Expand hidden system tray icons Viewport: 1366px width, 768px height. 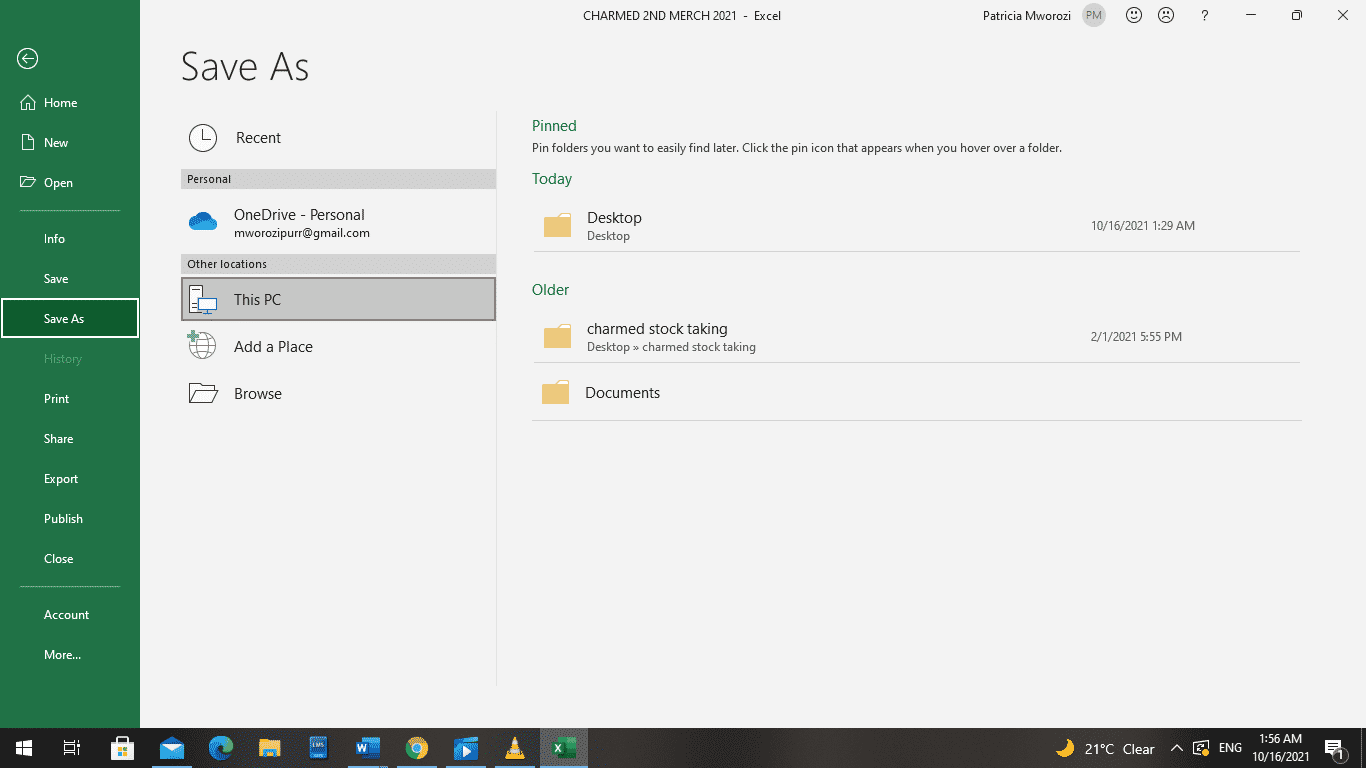click(1177, 747)
